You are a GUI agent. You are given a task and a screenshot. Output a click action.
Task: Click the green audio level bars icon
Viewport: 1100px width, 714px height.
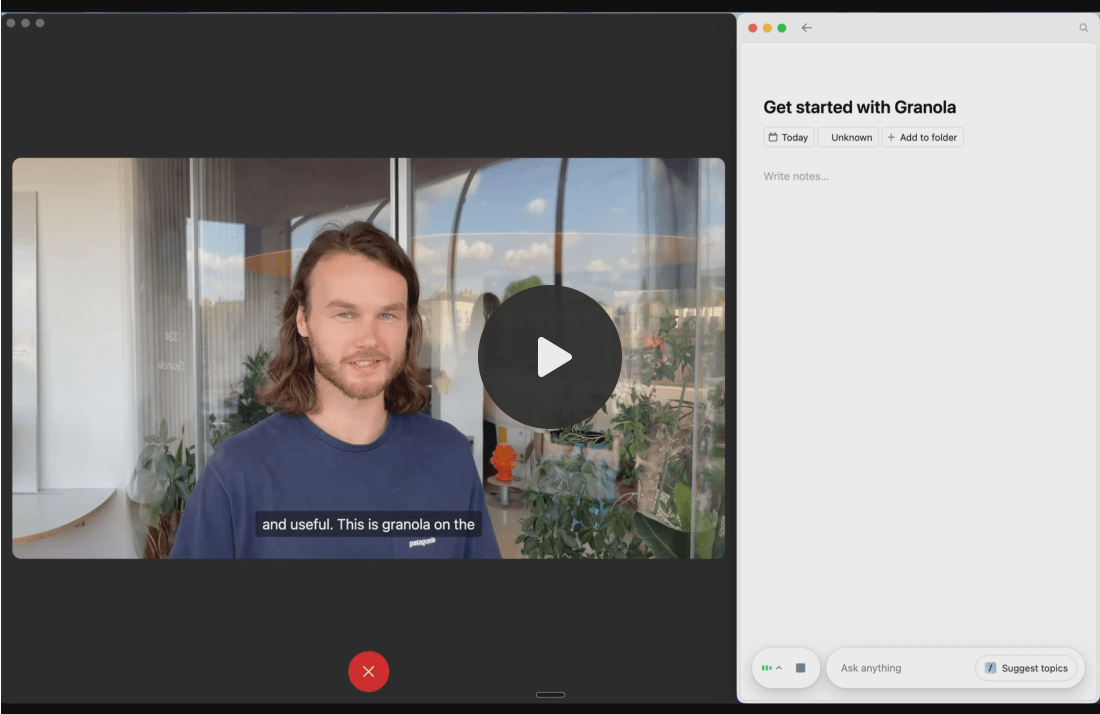click(x=767, y=668)
